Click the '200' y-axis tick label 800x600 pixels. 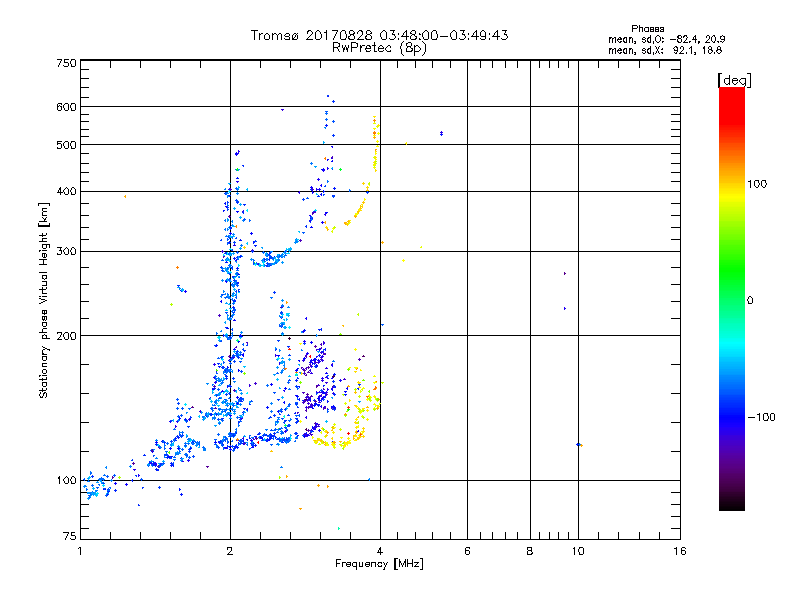pyautogui.click(x=66, y=336)
